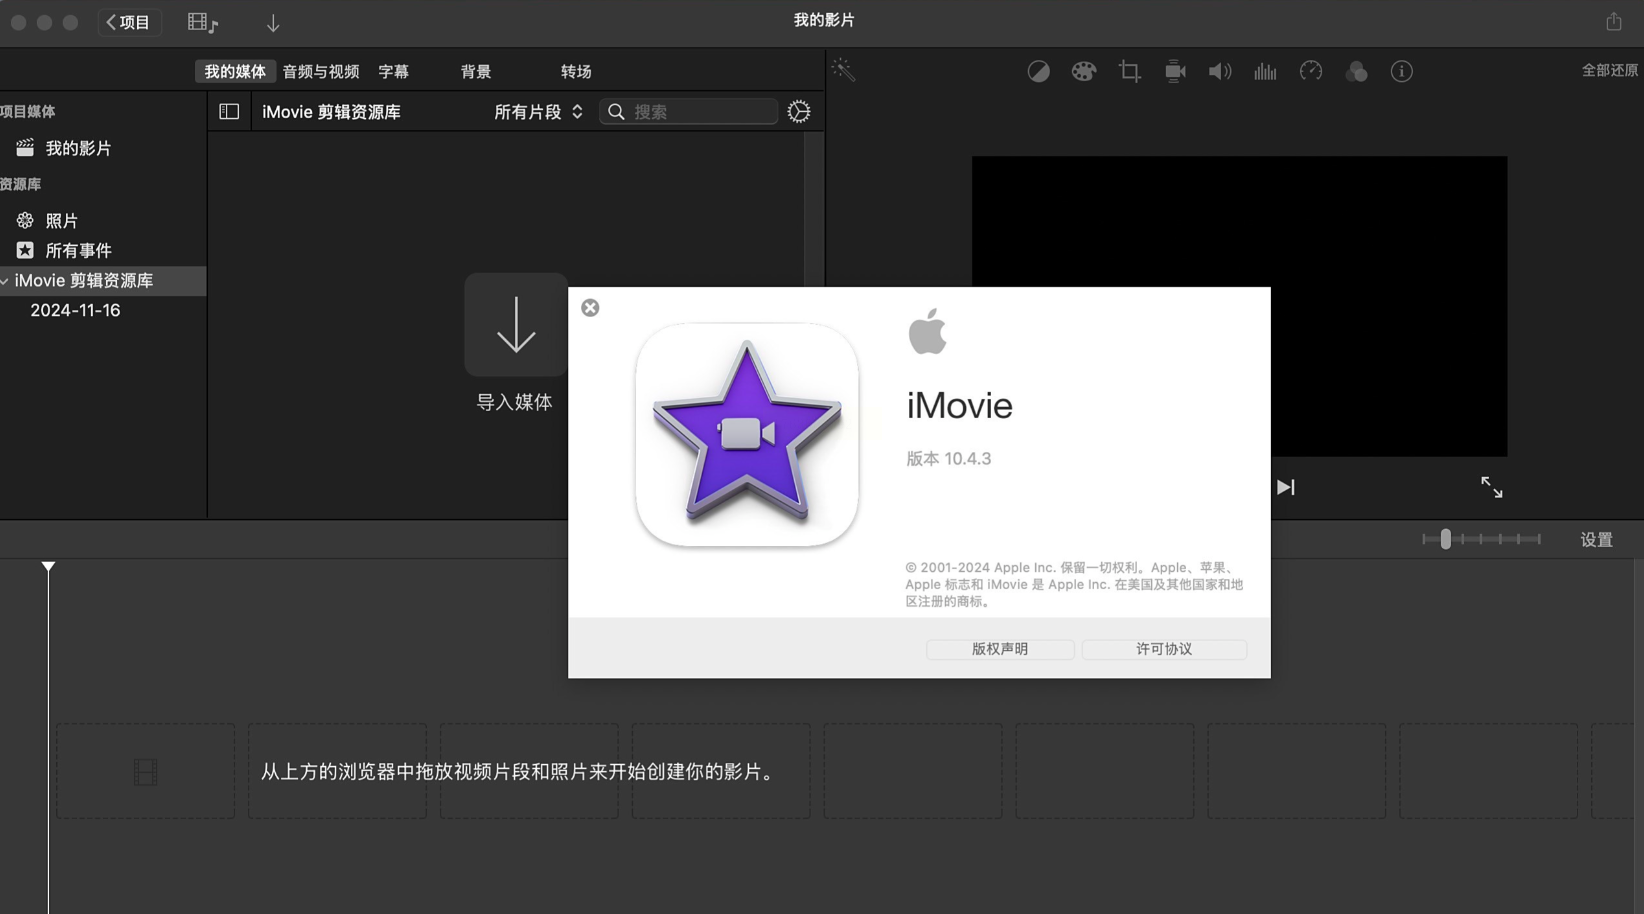Adjust the timeline zoom slider
The height and width of the screenshot is (914, 1644).
point(1445,539)
